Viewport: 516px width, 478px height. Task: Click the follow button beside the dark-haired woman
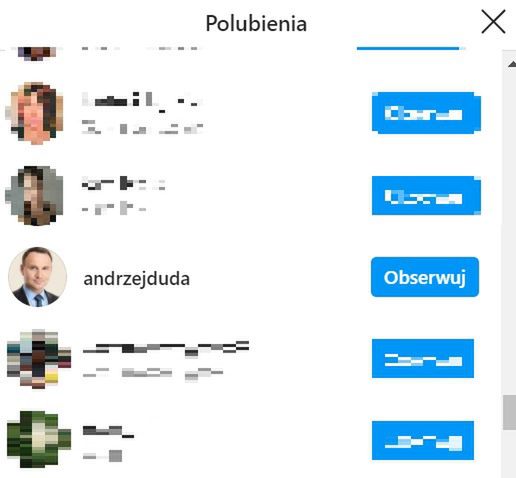point(426,113)
